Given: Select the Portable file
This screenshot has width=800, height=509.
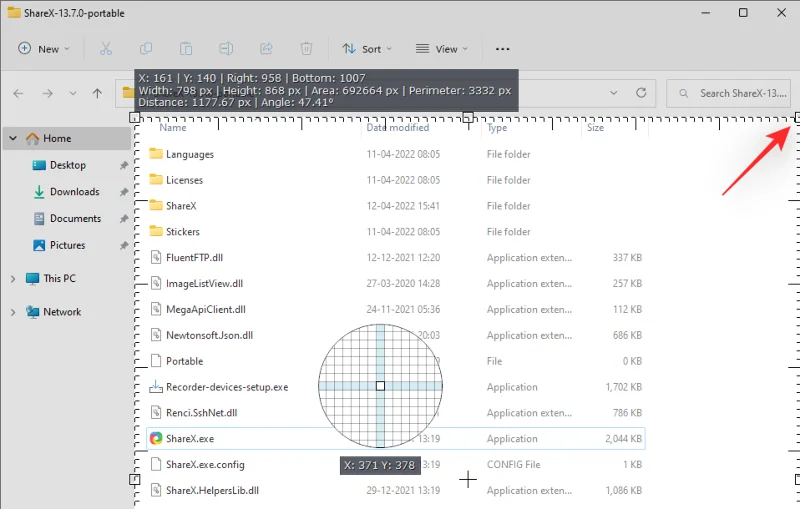Looking at the screenshot, I should (x=184, y=361).
